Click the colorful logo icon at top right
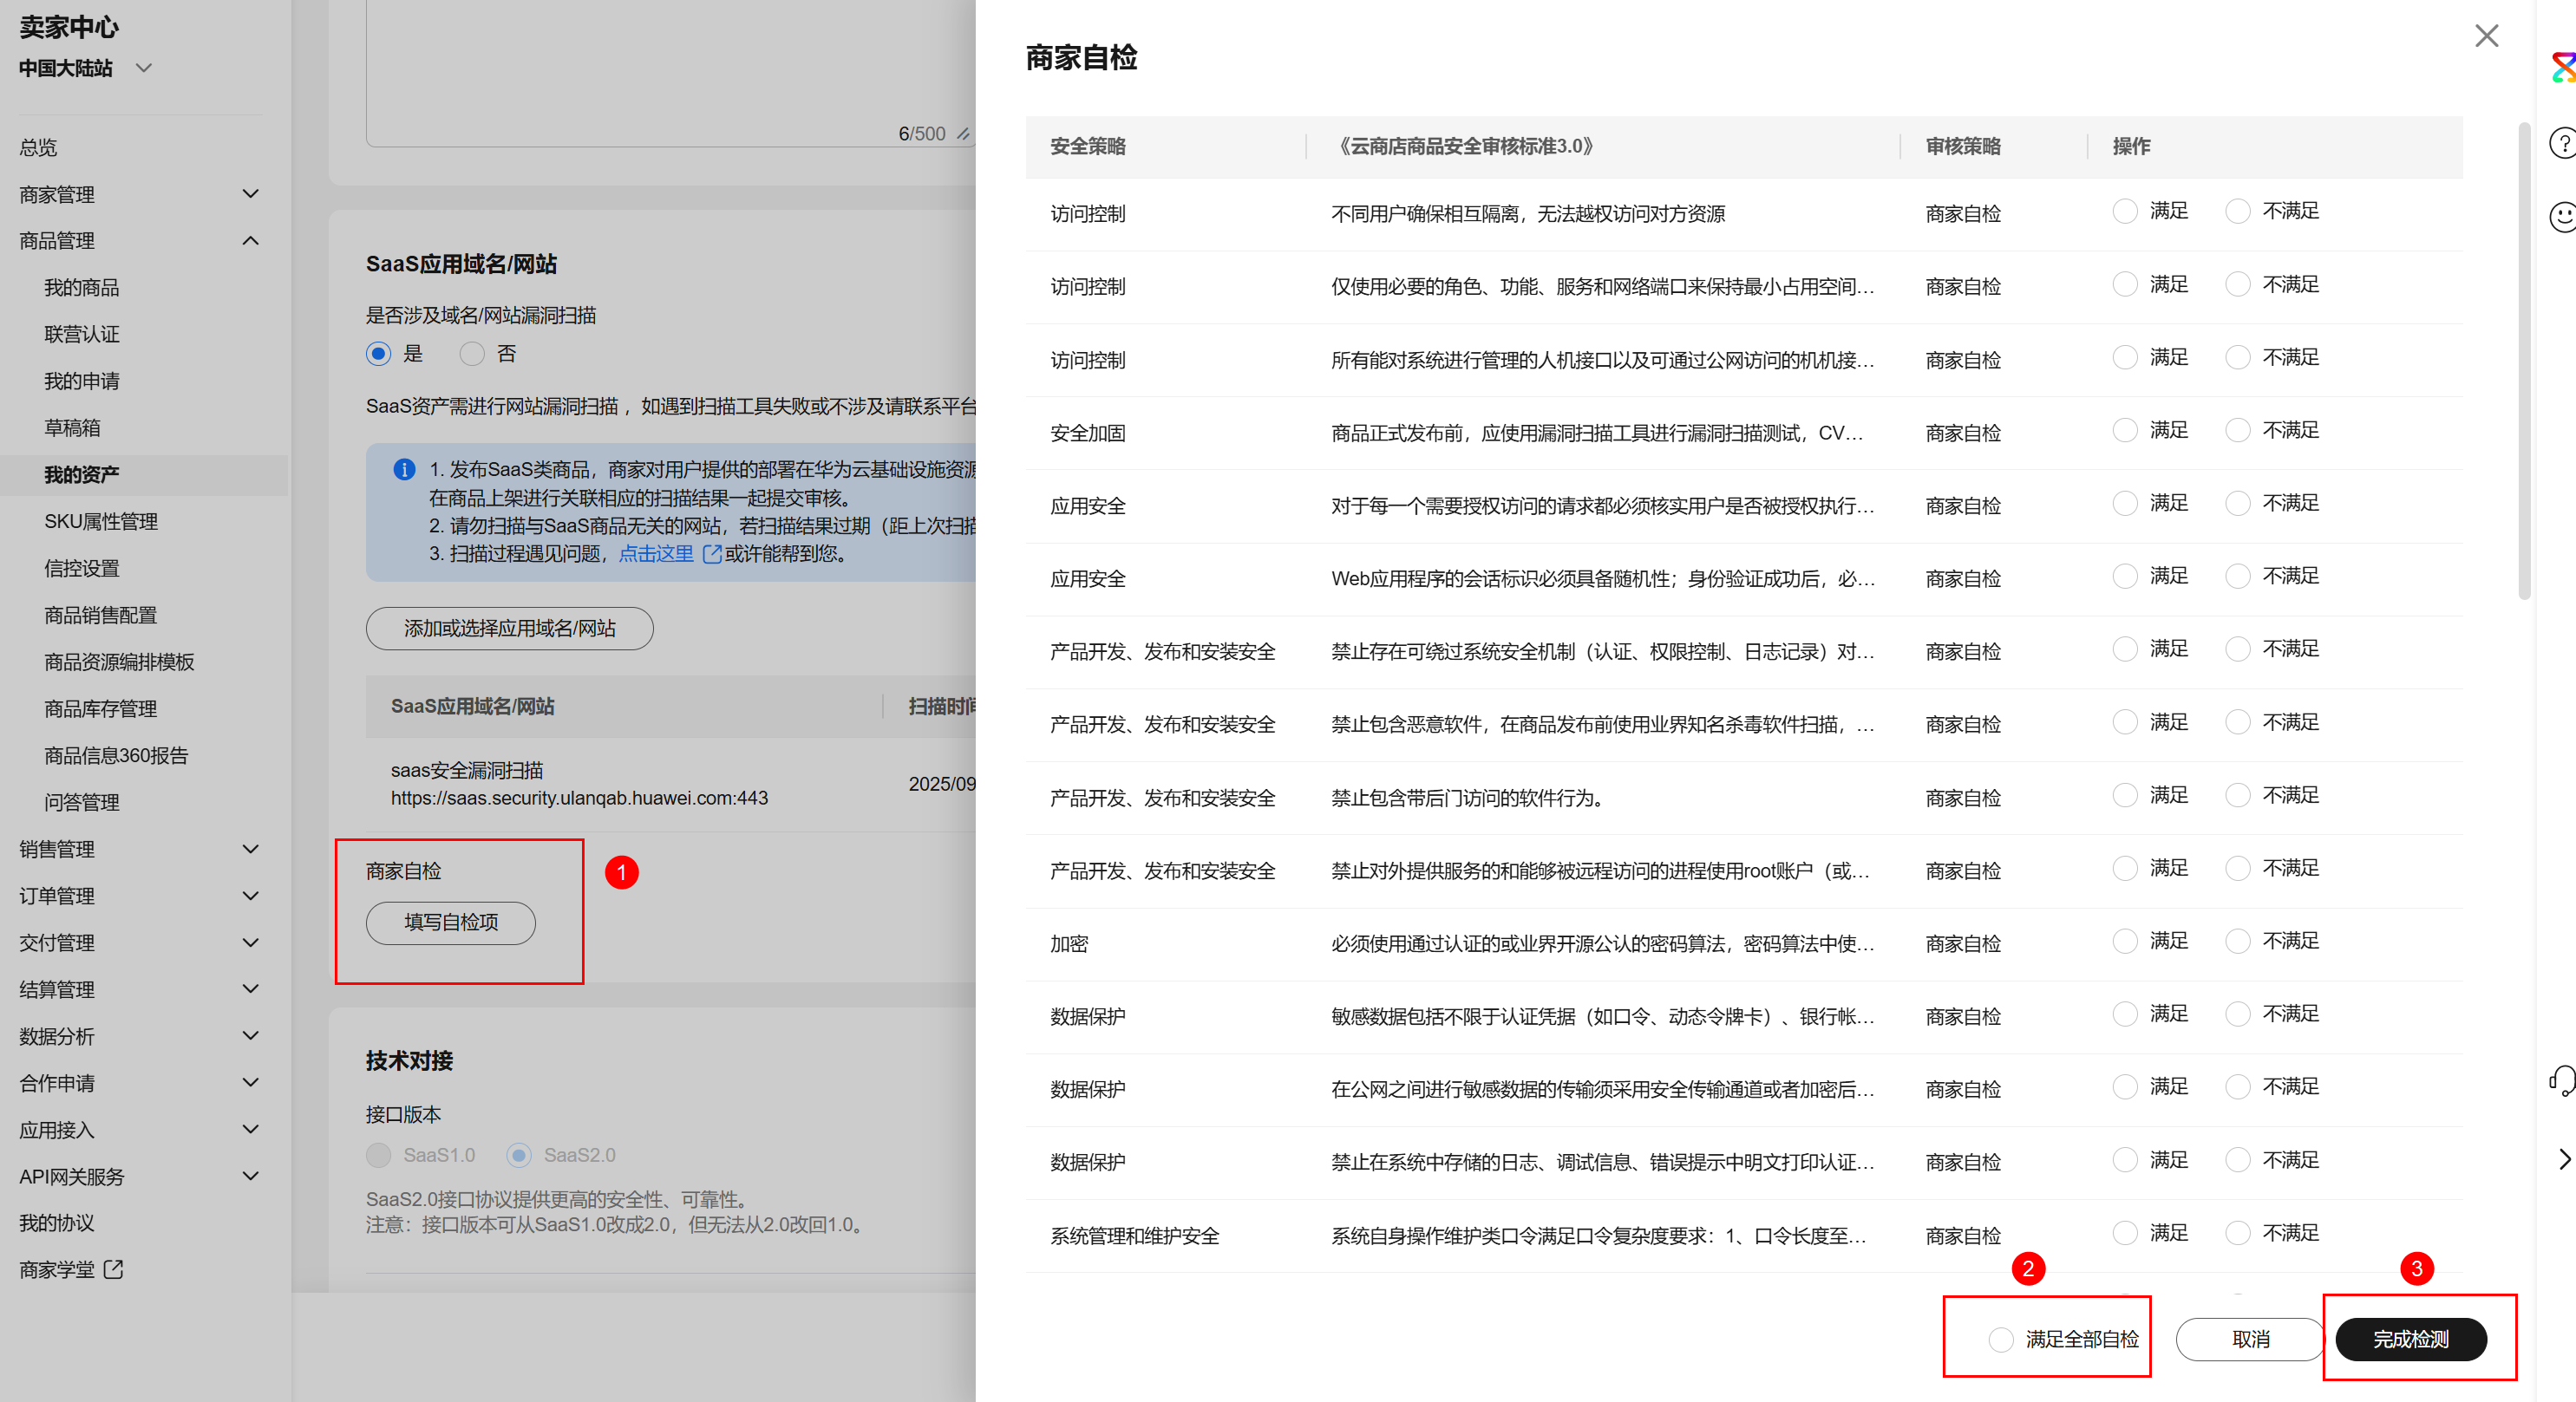 (x=2562, y=68)
